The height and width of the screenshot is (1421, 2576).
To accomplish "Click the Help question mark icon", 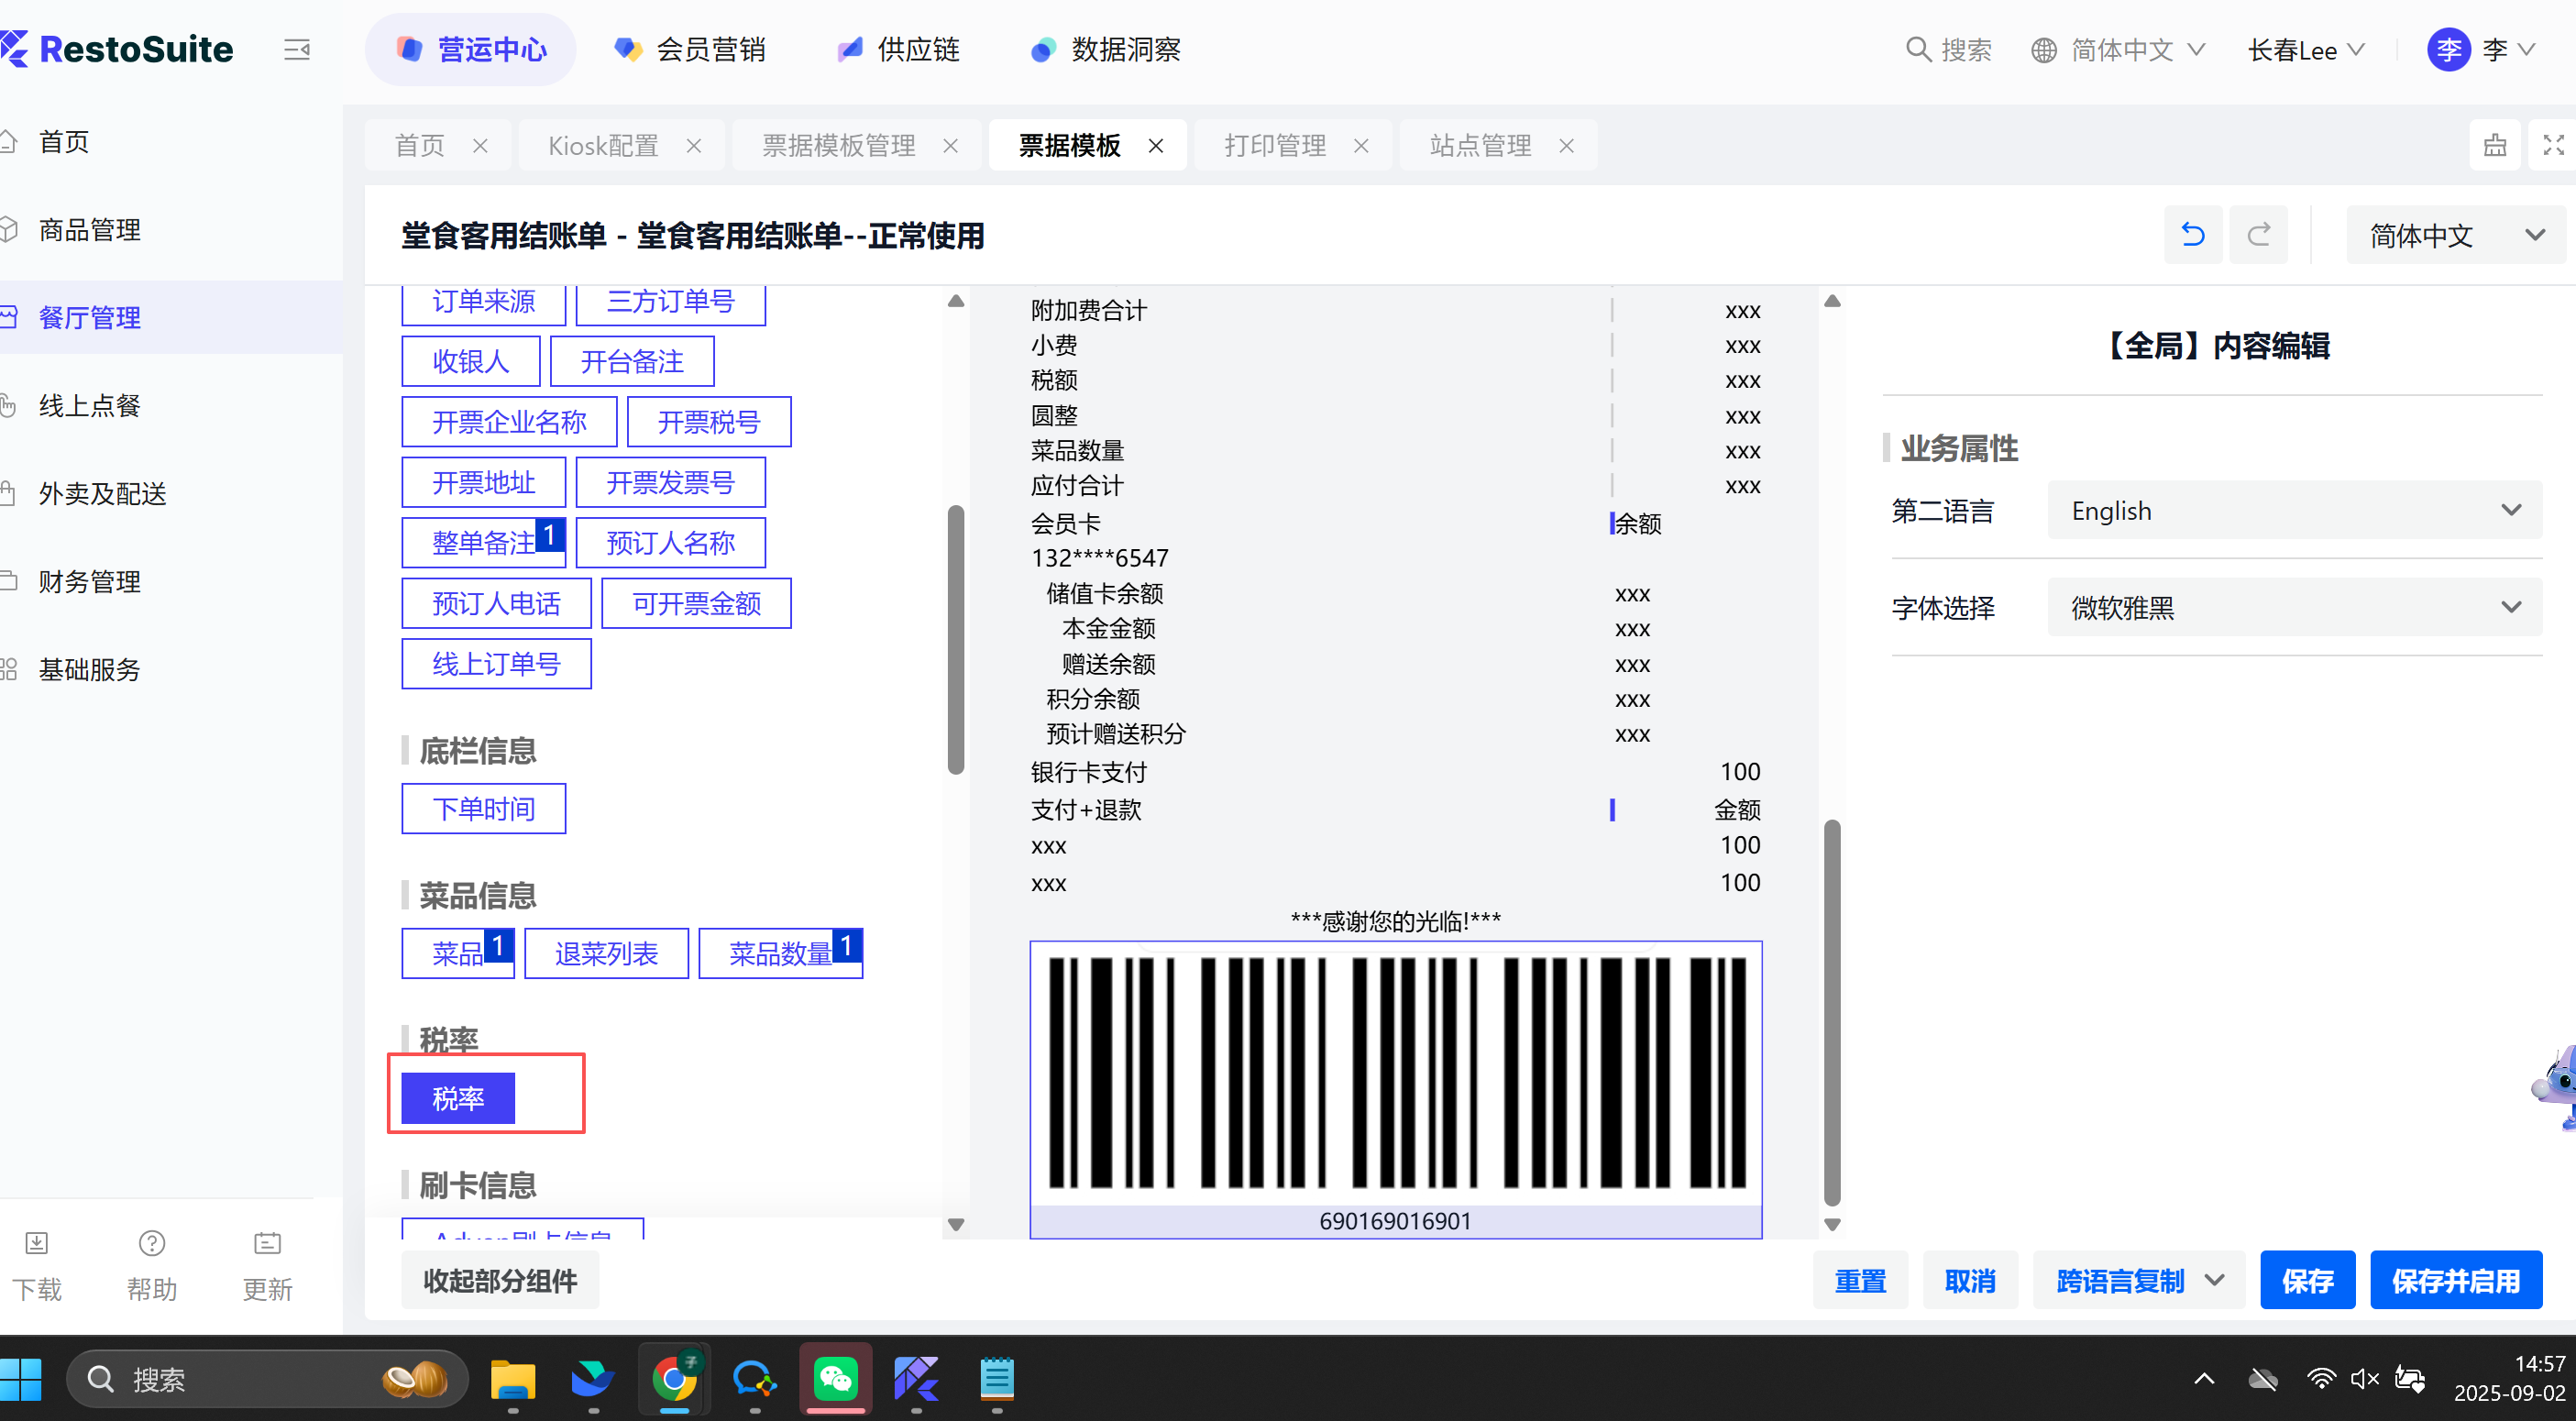I will pos(151,1243).
